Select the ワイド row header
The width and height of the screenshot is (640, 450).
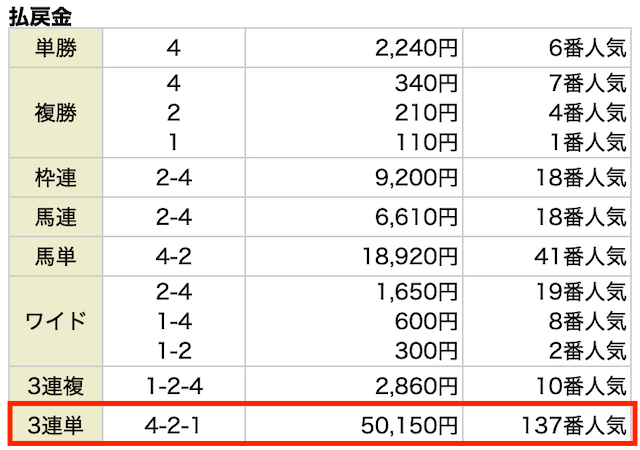click(56, 321)
